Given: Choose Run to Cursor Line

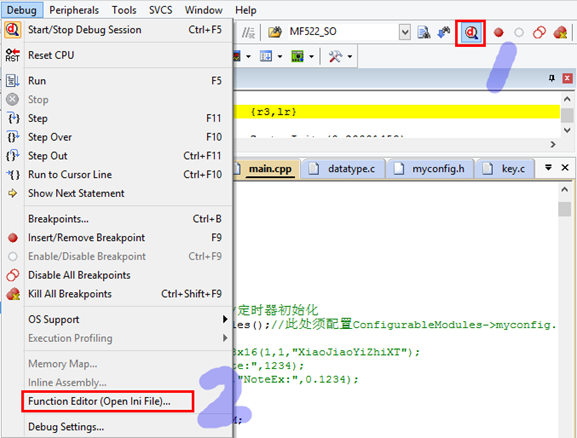Looking at the screenshot, I should (117, 174).
